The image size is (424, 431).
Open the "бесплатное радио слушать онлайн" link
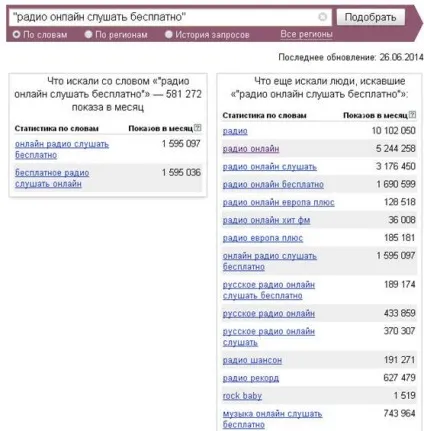coord(52,178)
